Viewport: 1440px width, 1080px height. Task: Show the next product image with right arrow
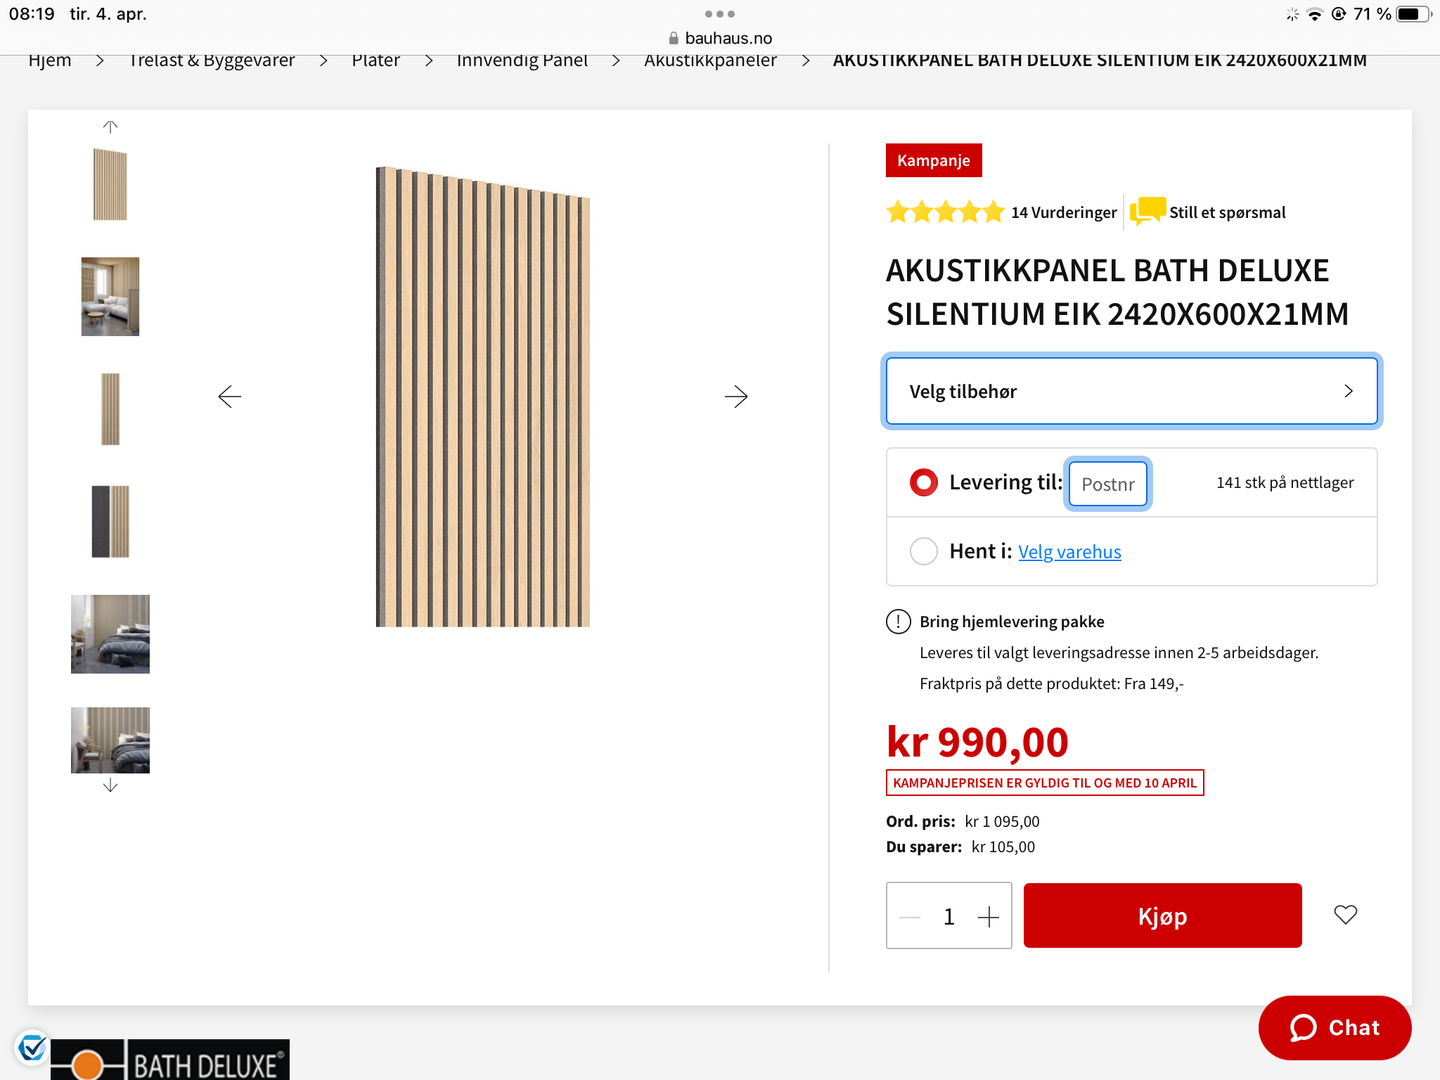pos(736,397)
